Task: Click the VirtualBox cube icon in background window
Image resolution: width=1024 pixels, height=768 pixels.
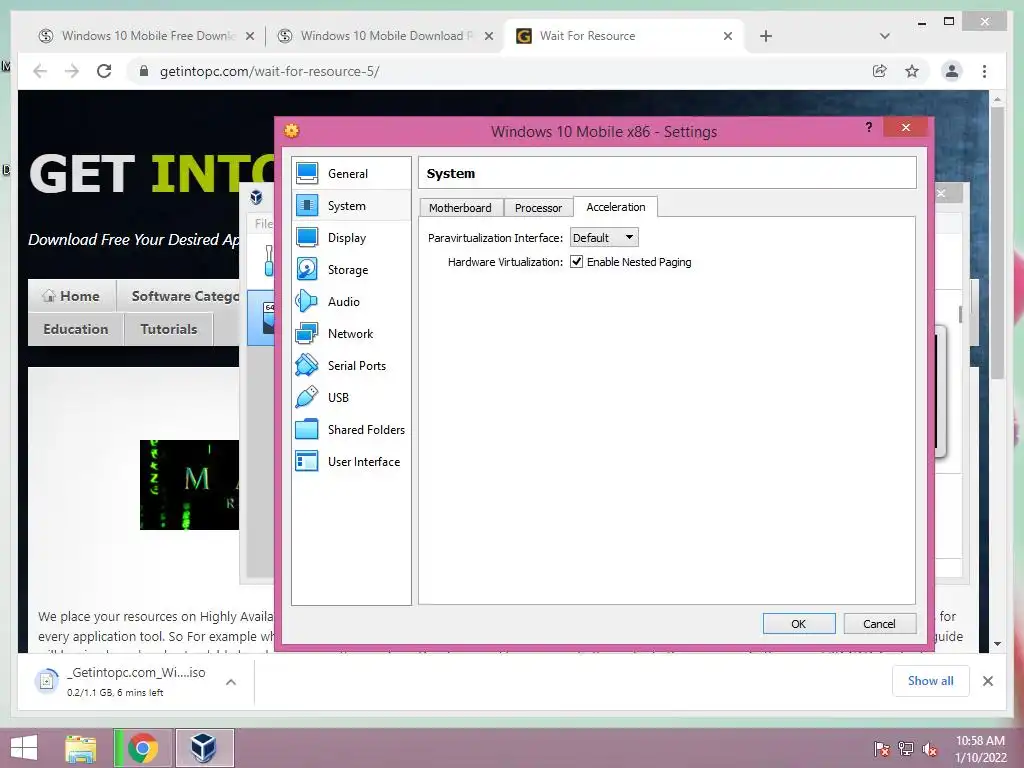Action: coord(257,197)
